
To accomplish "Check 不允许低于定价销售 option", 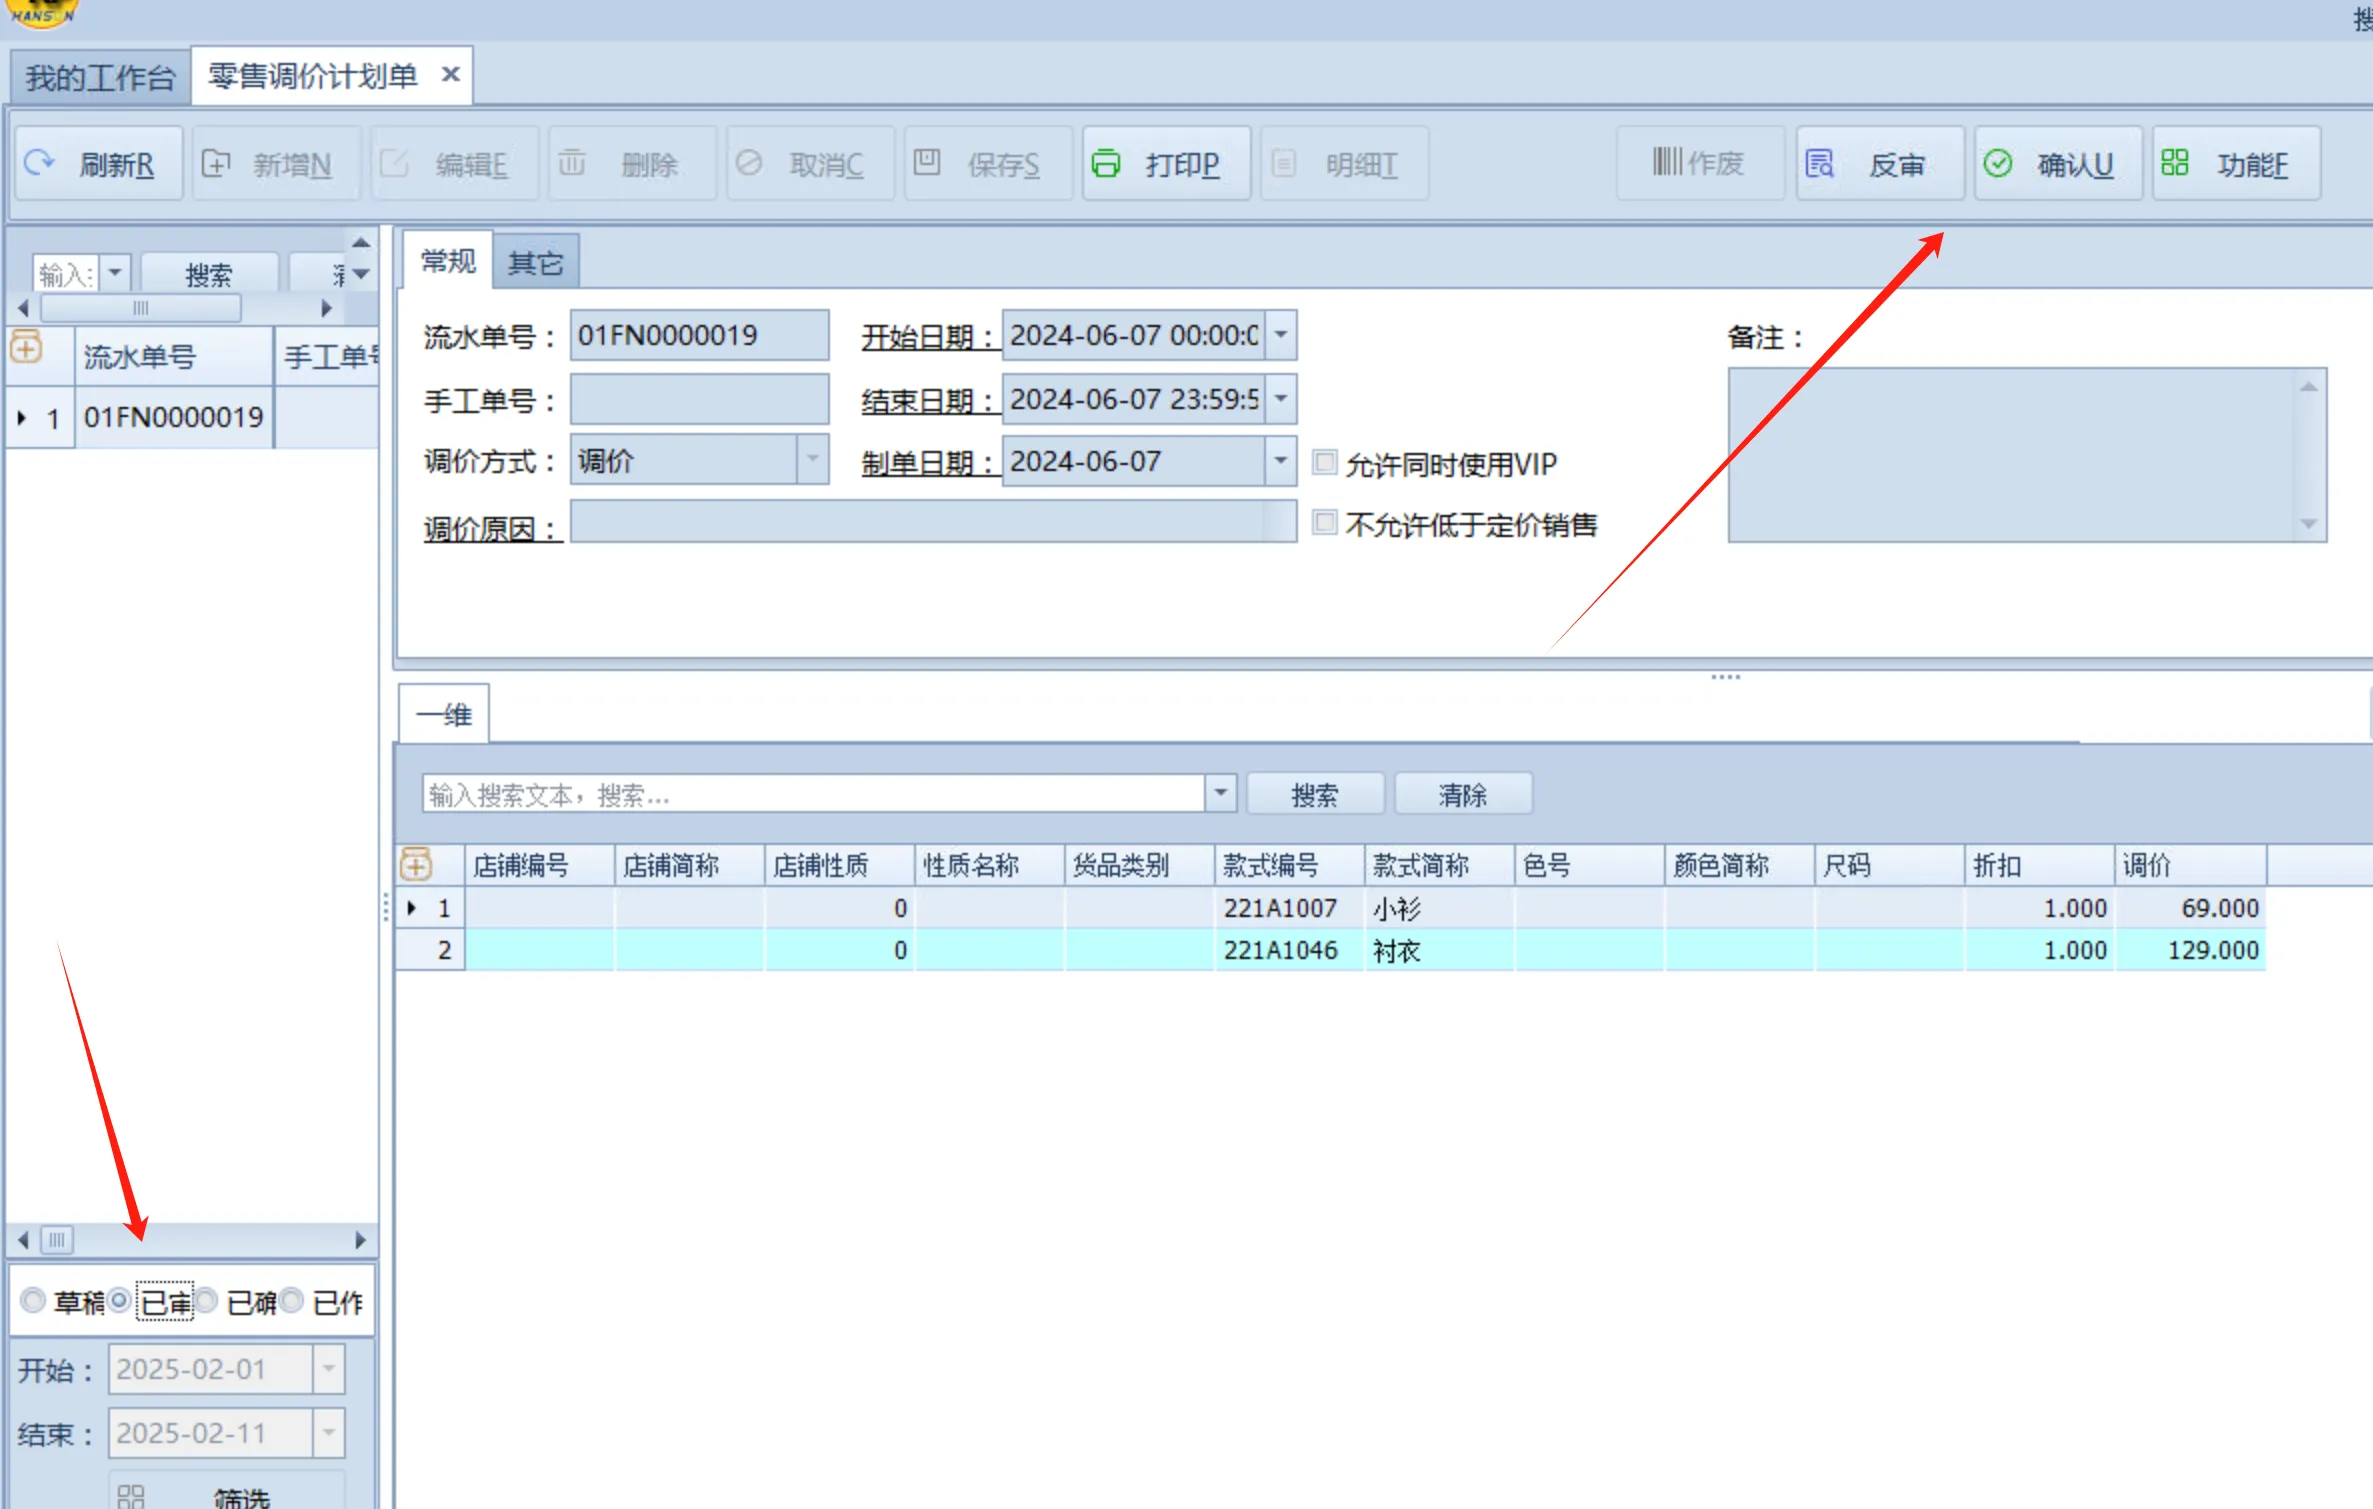I will point(1325,522).
